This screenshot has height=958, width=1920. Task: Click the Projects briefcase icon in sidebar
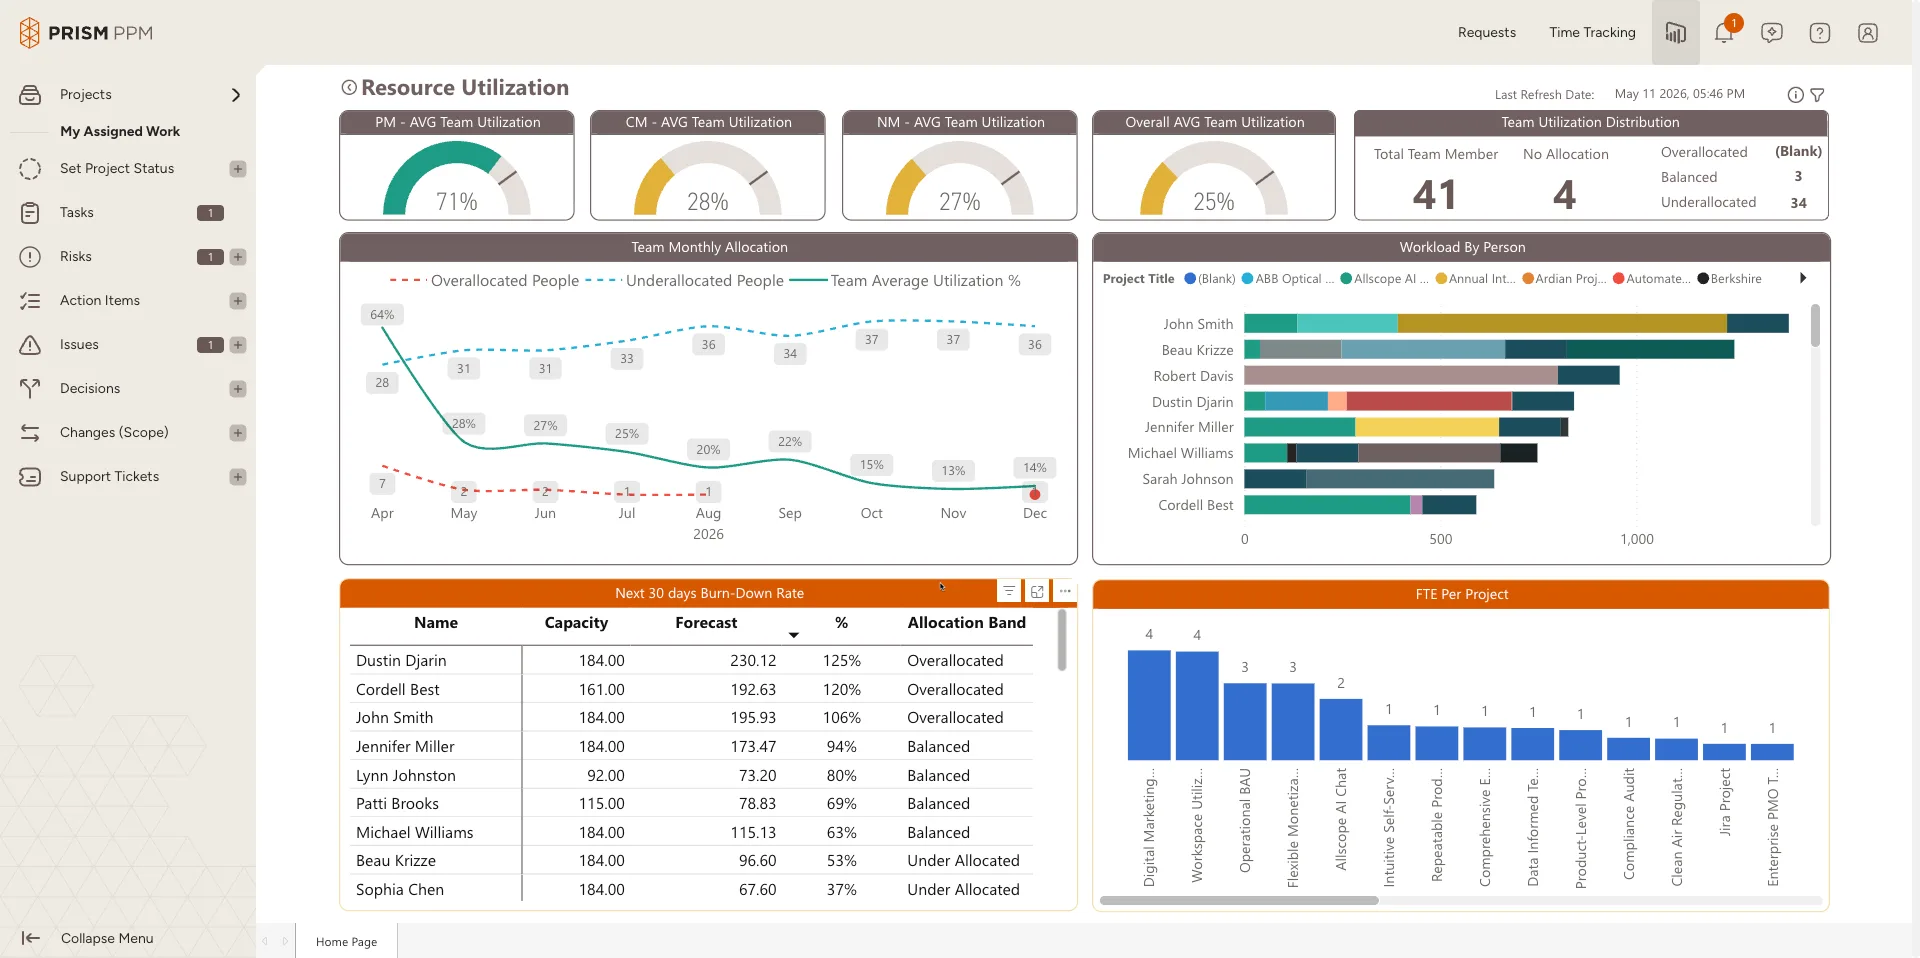[x=30, y=95]
